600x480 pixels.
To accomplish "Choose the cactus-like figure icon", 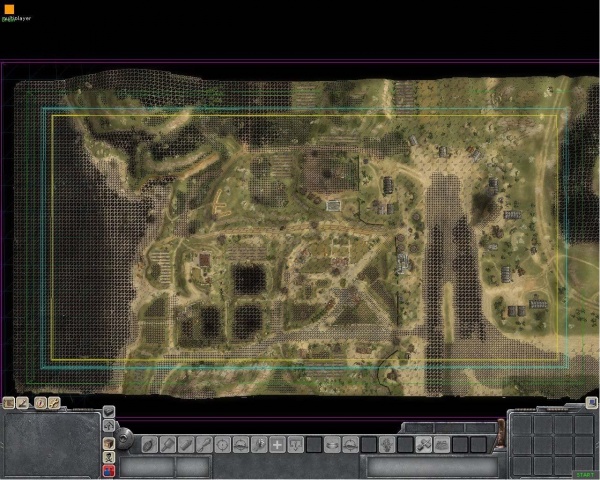I will point(387,445).
